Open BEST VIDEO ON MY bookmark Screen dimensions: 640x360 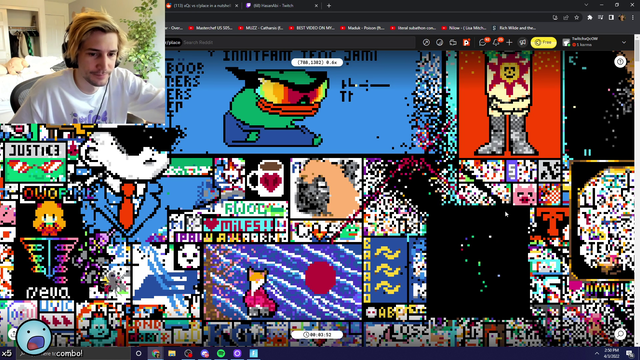[311, 28]
